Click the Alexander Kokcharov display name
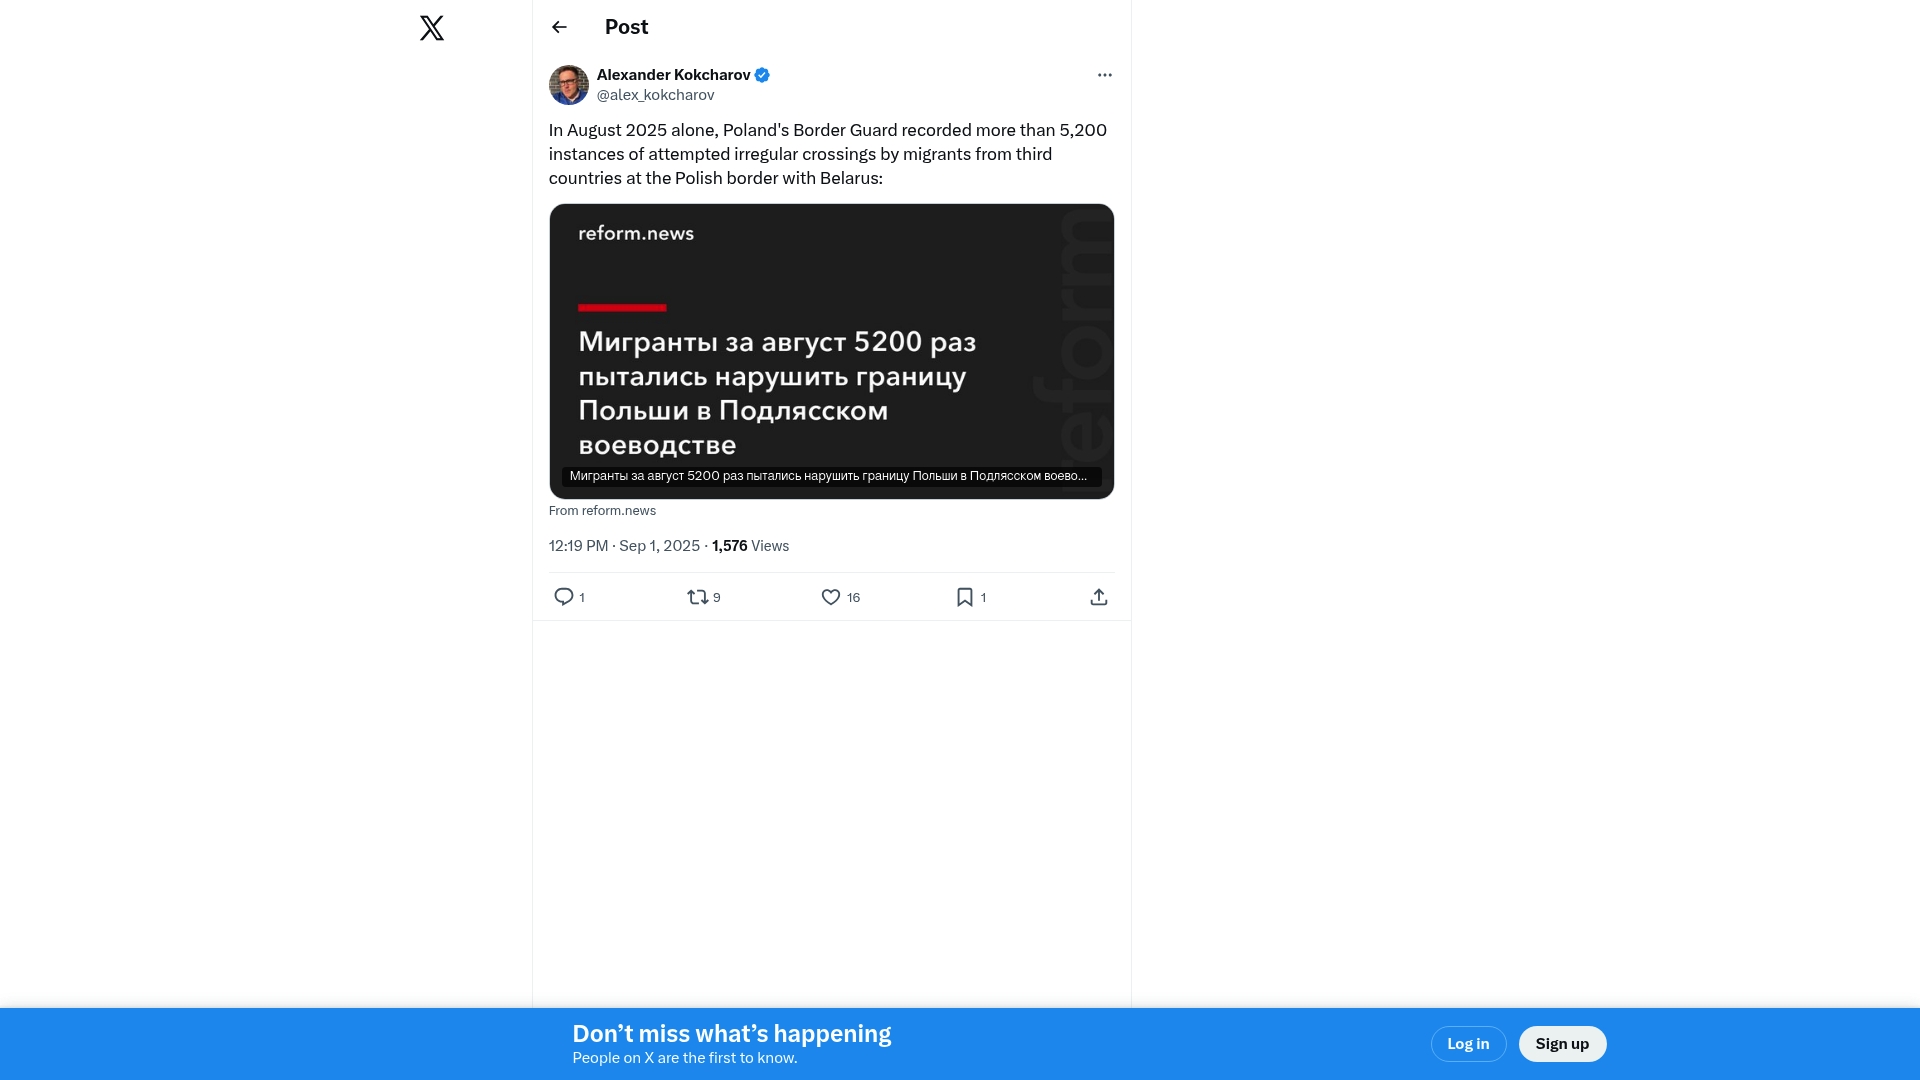1920x1080 pixels. click(x=673, y=75)
